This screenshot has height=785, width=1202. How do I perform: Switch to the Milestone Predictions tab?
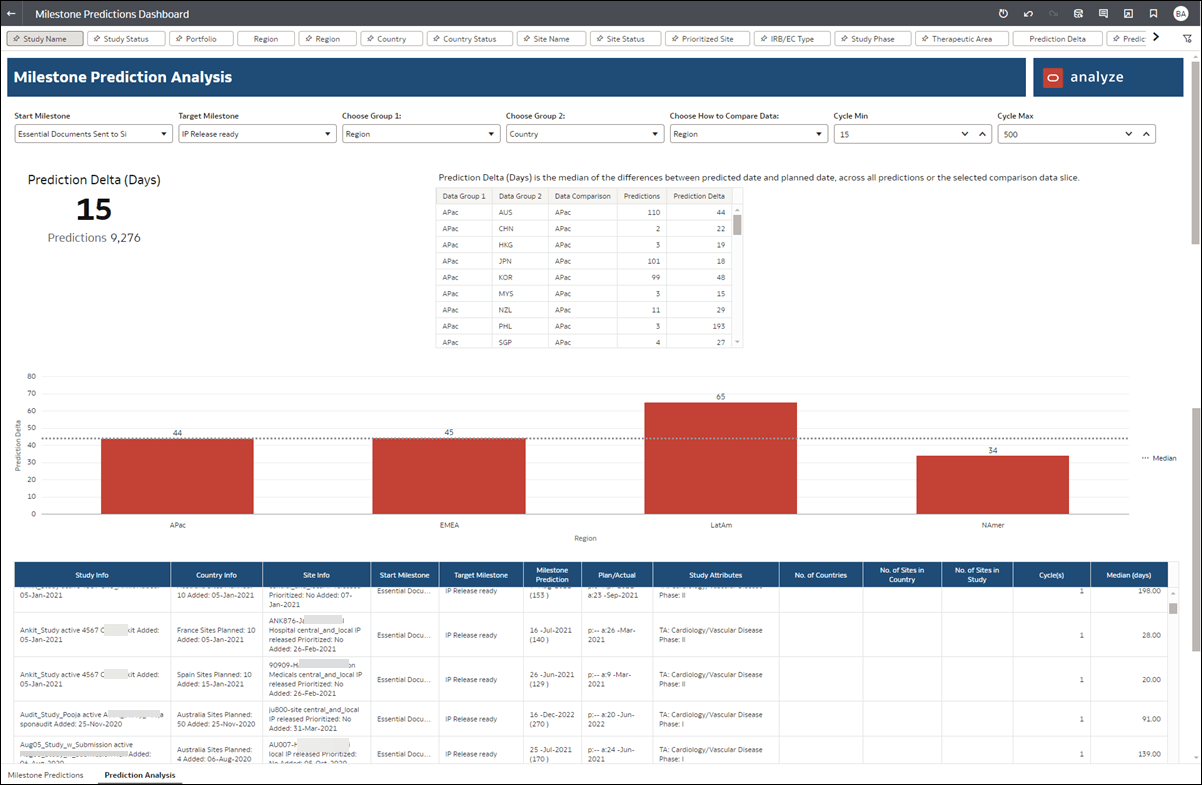pos(45,775)
